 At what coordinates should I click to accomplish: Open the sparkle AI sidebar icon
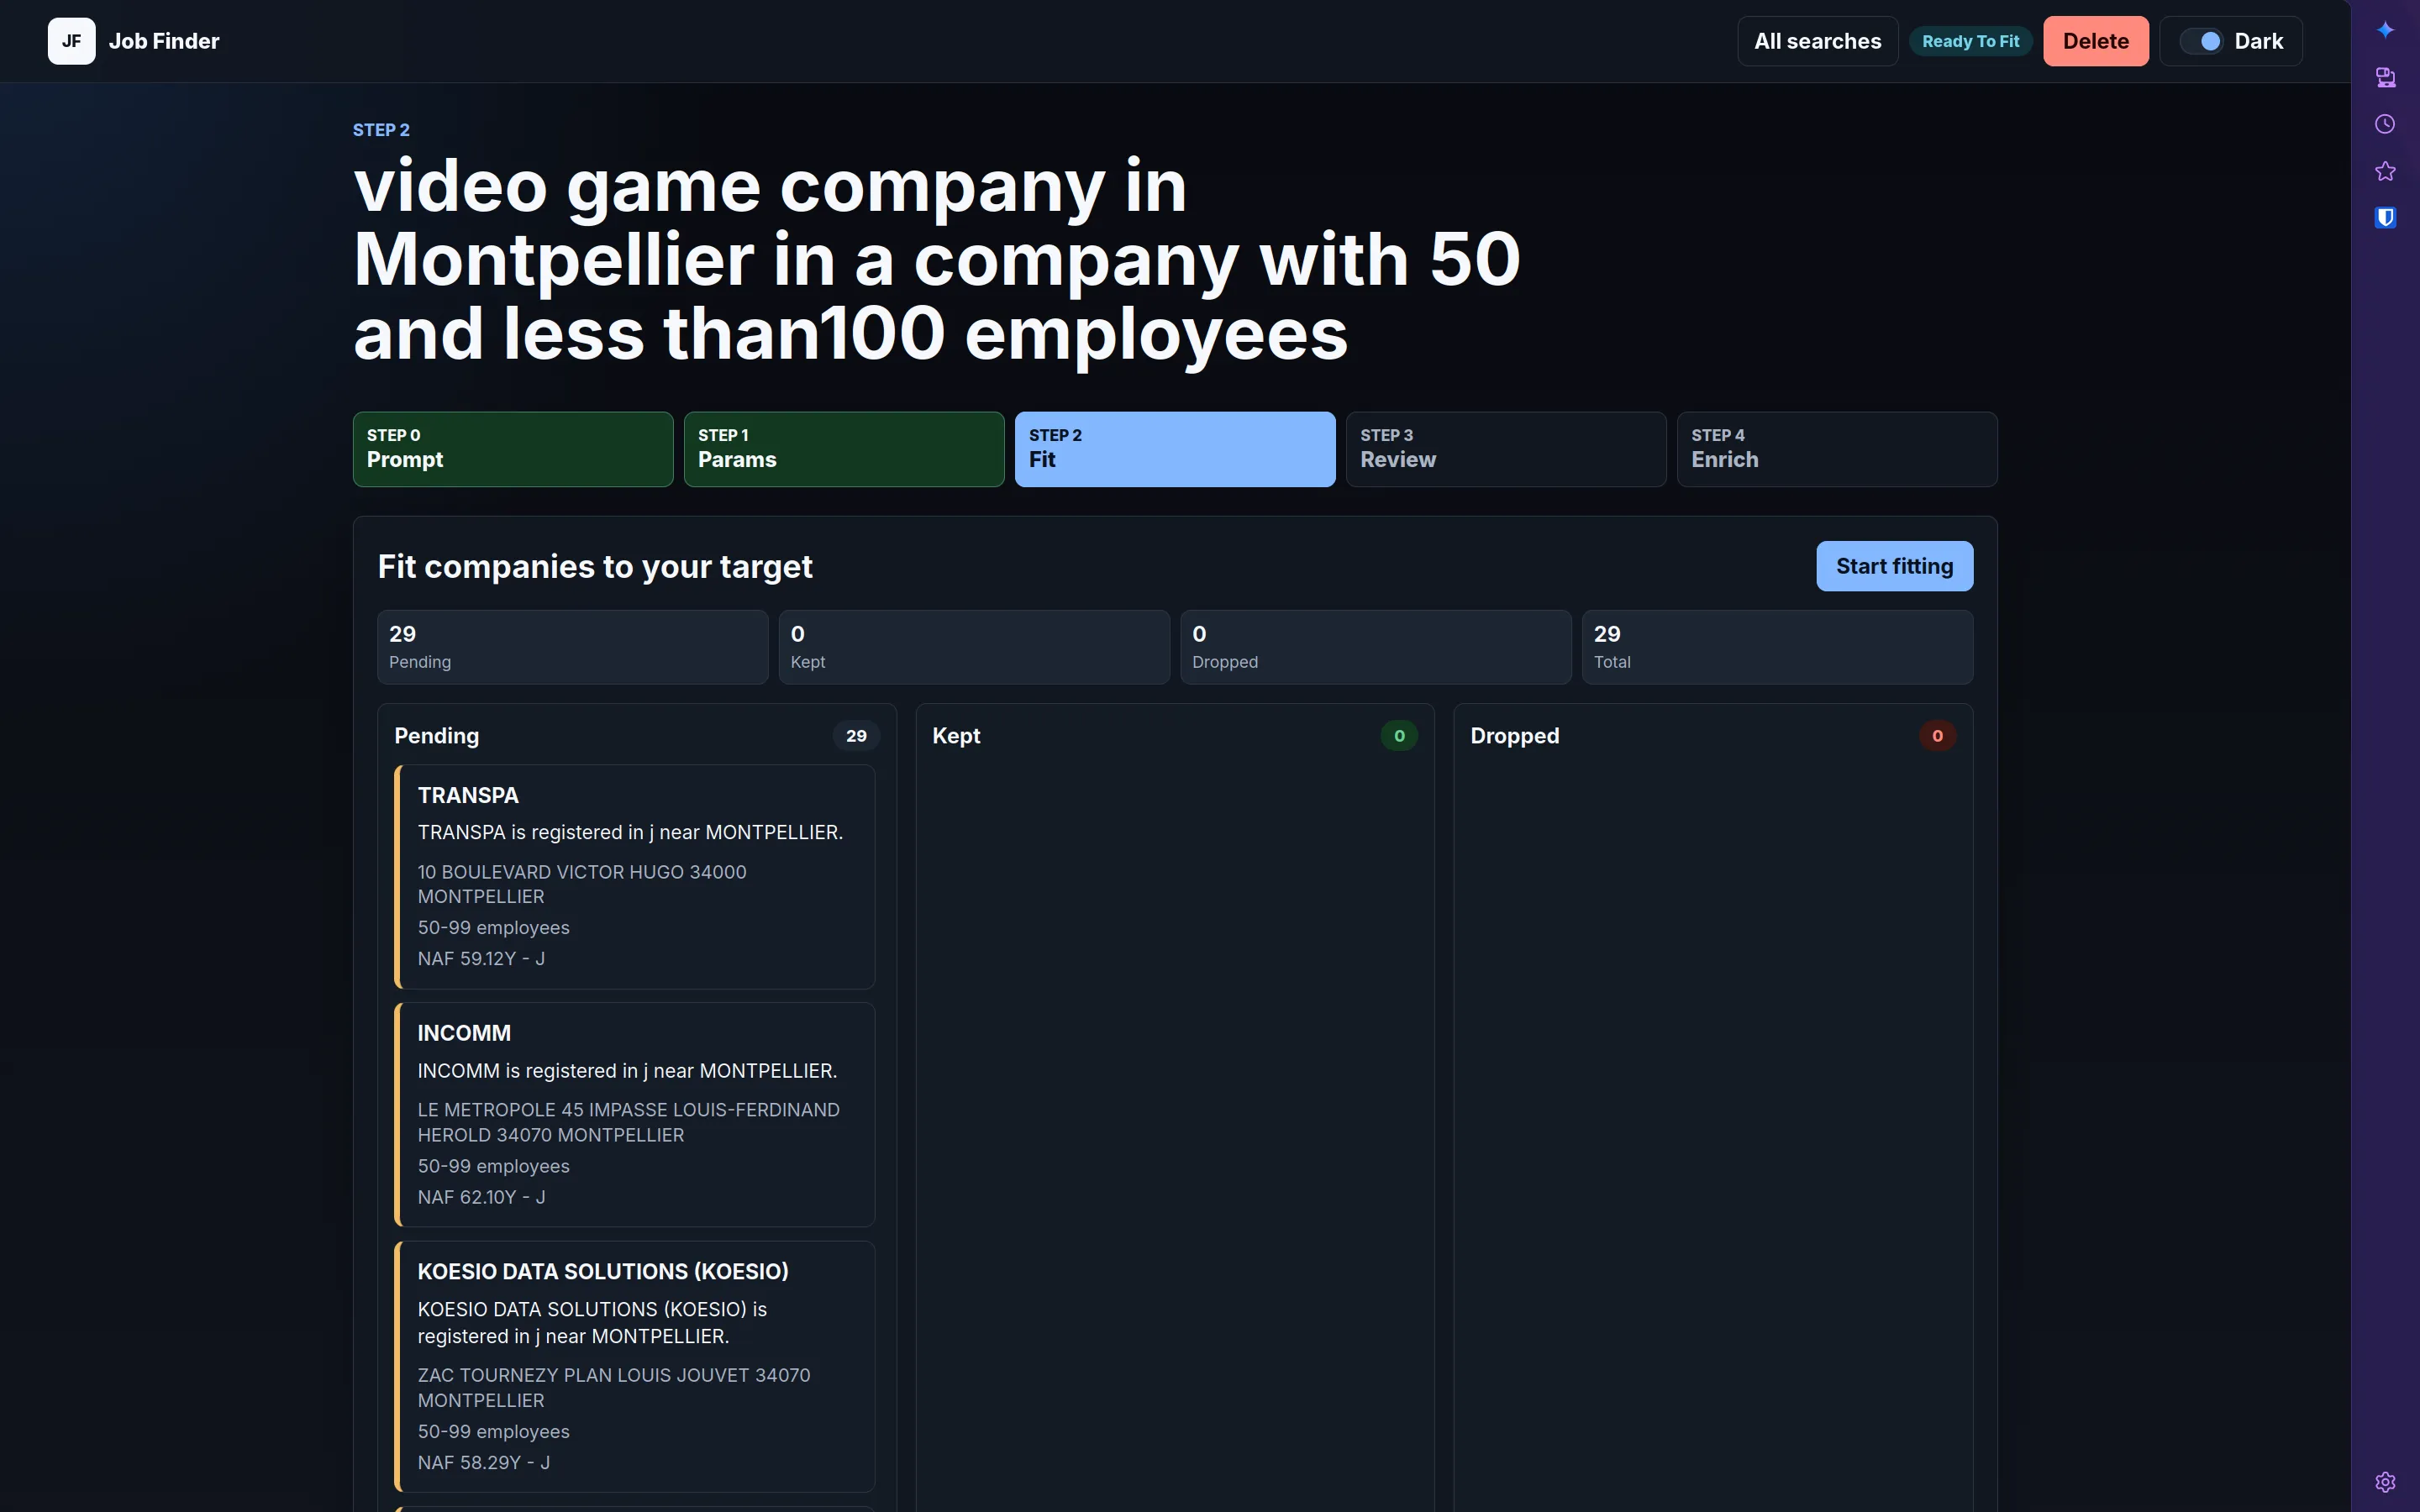(2385, 30)
